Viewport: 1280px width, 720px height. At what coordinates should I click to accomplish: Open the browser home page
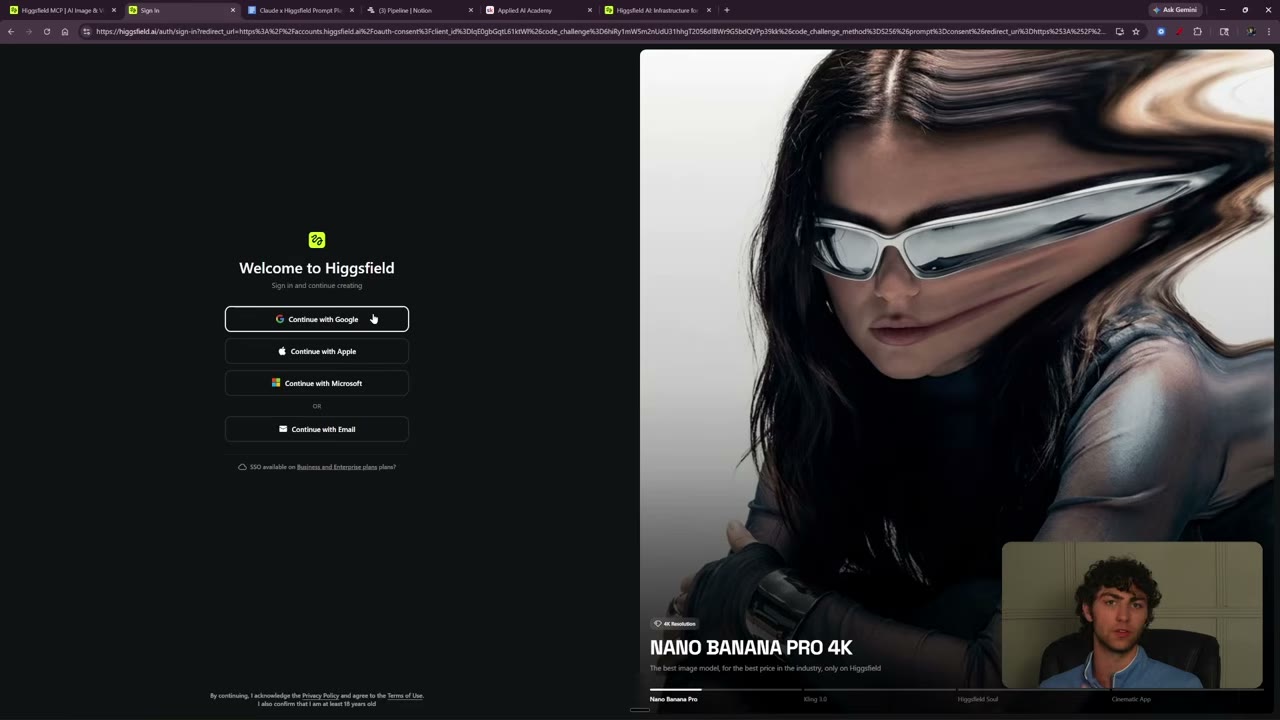tap(65, 31)
